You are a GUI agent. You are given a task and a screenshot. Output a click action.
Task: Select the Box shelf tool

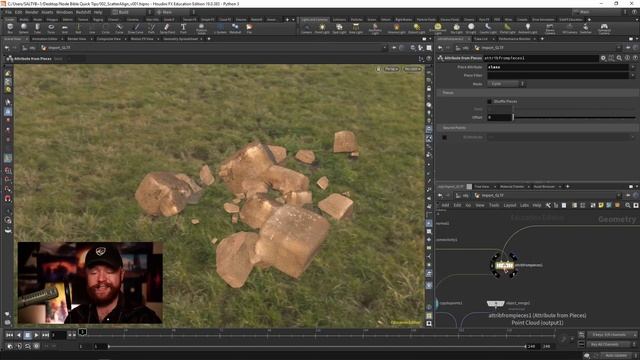(10, 28)
